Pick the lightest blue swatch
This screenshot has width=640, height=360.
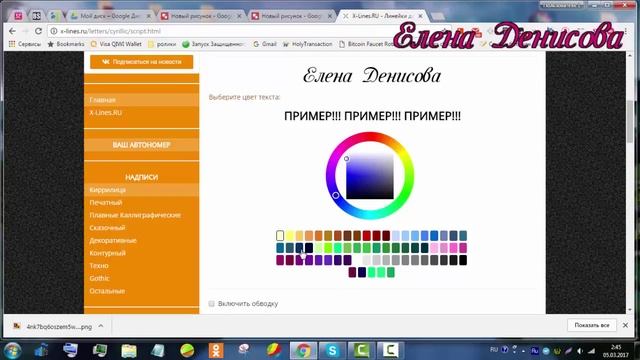coord(396,236)
